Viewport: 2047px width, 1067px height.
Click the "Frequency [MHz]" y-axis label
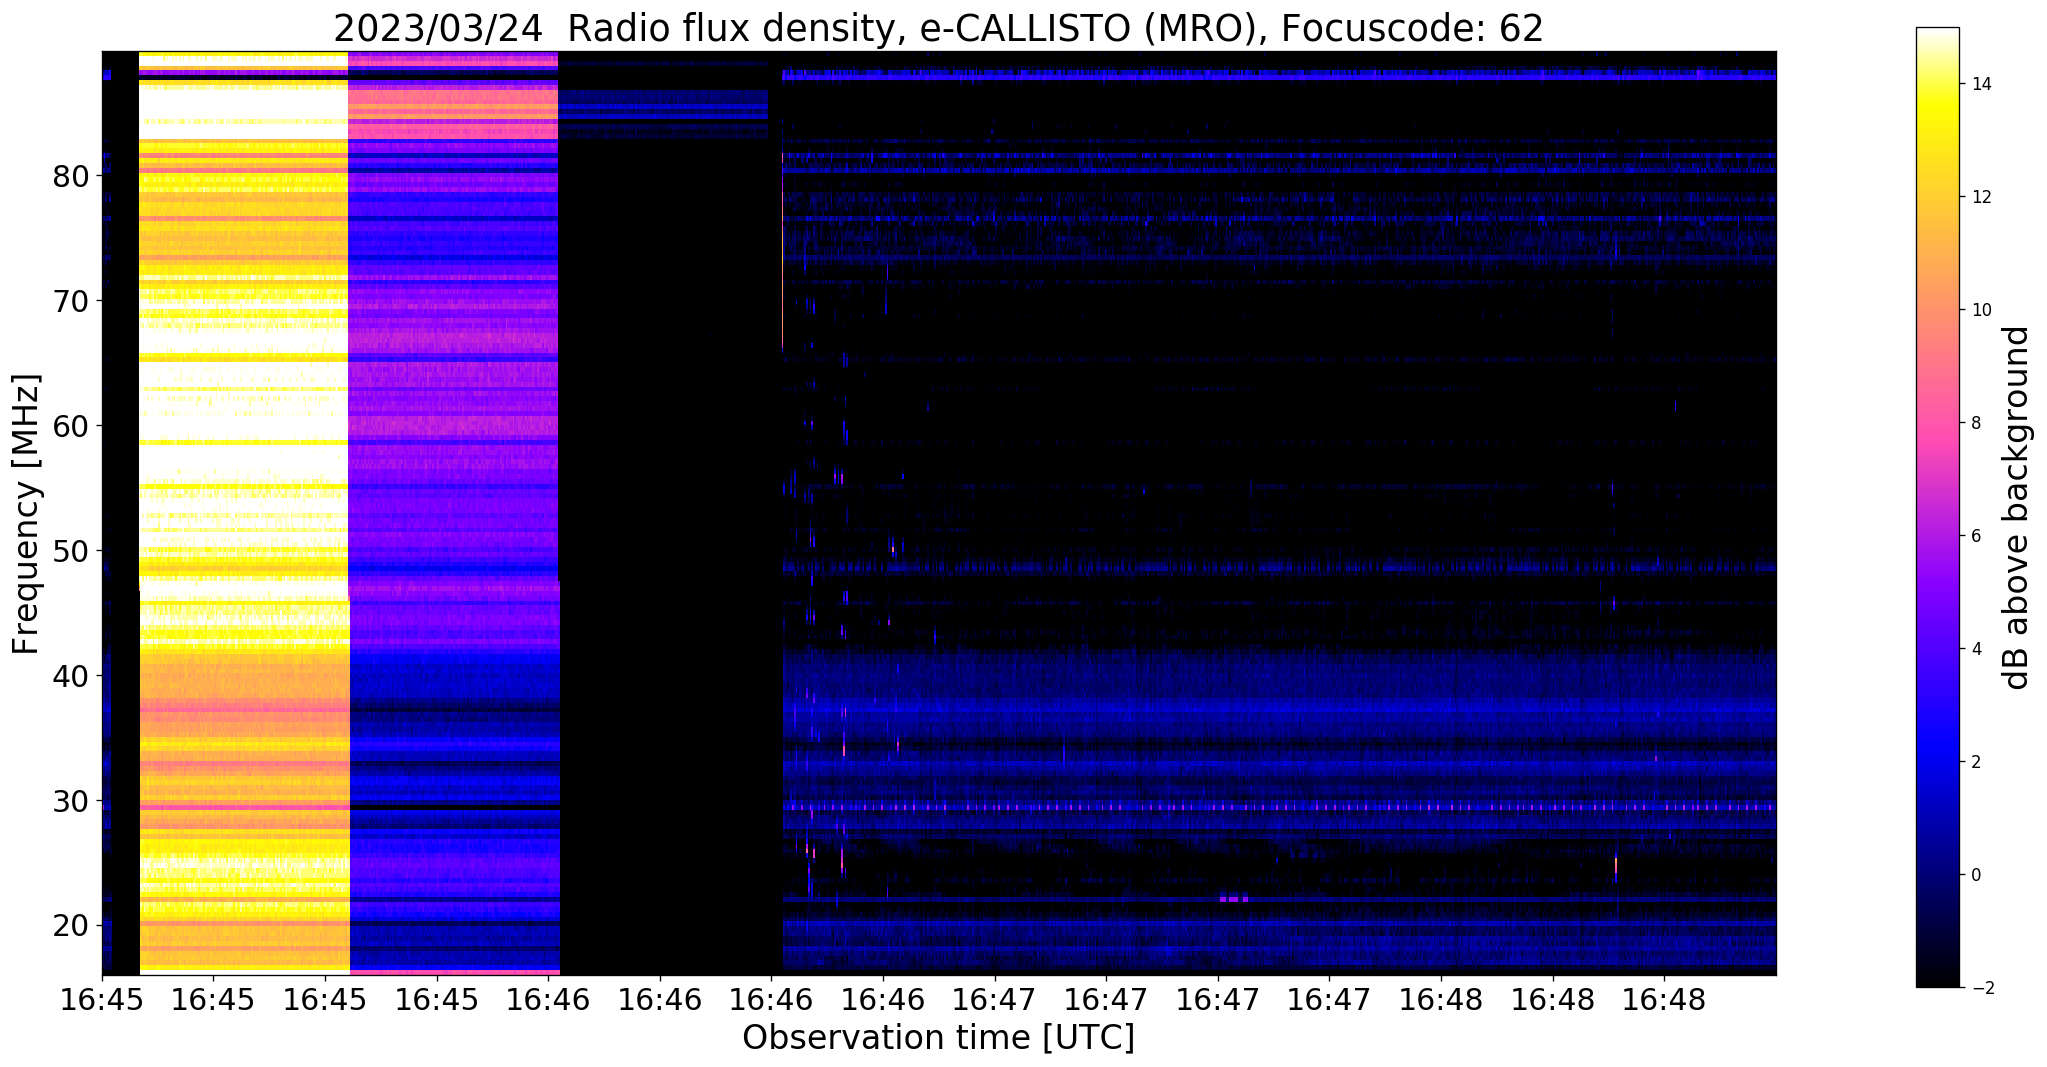27,514
